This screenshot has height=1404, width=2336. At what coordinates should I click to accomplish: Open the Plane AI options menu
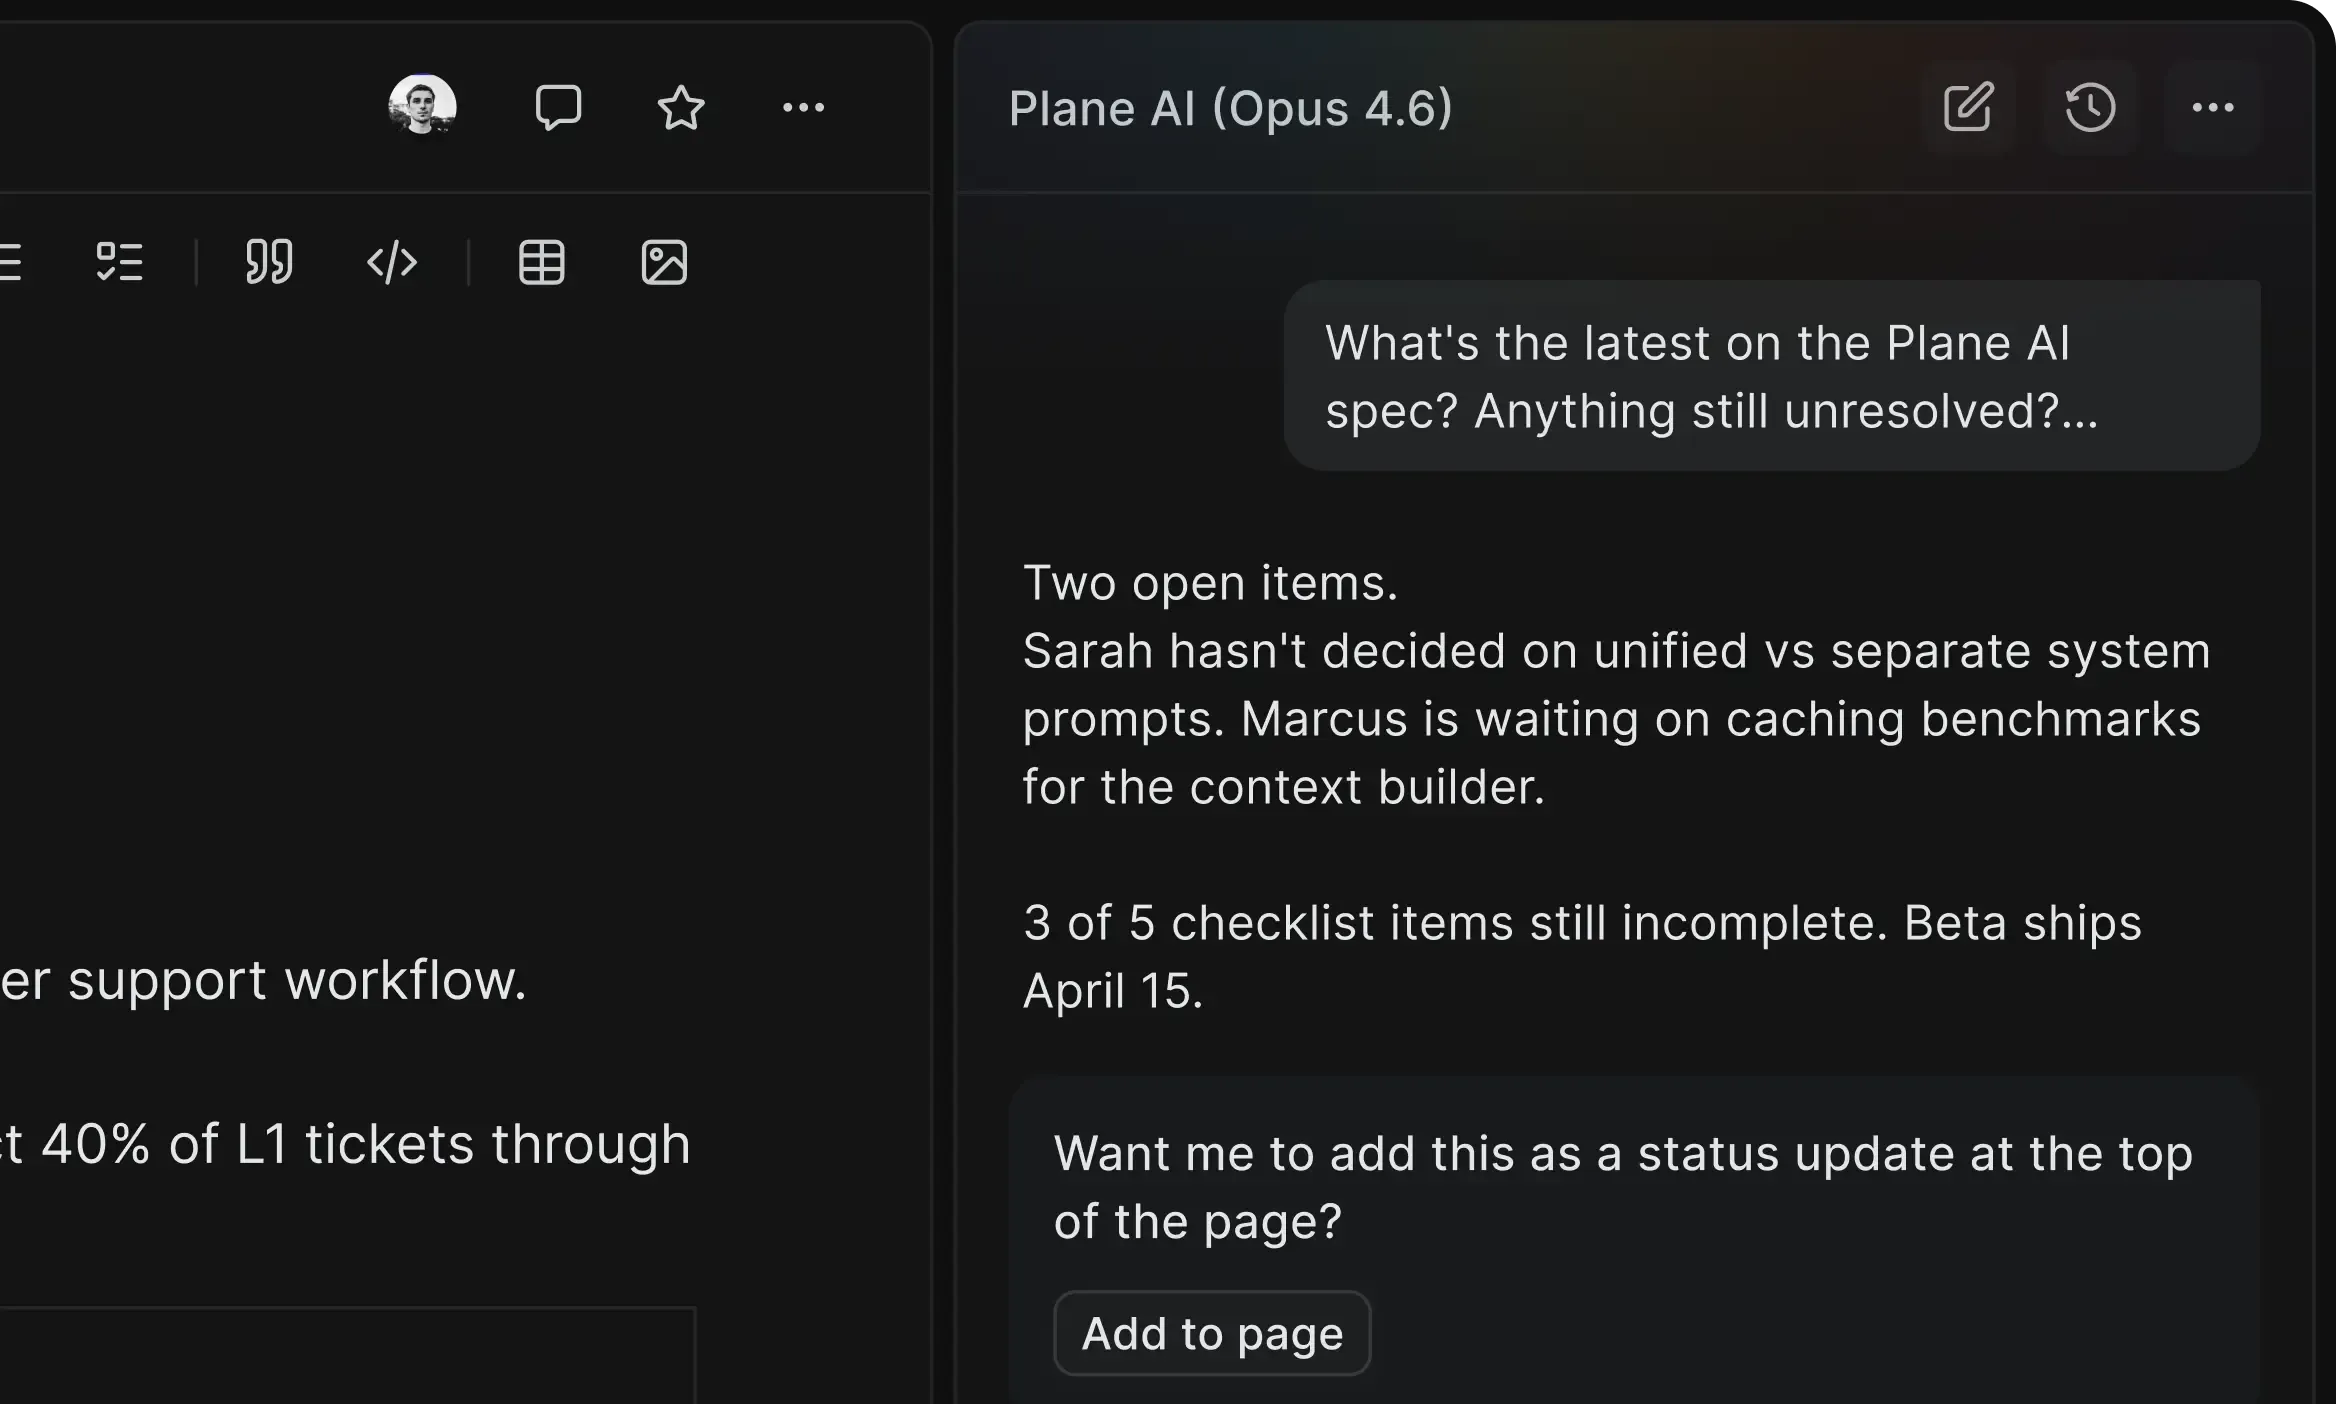coord(2214,108)
